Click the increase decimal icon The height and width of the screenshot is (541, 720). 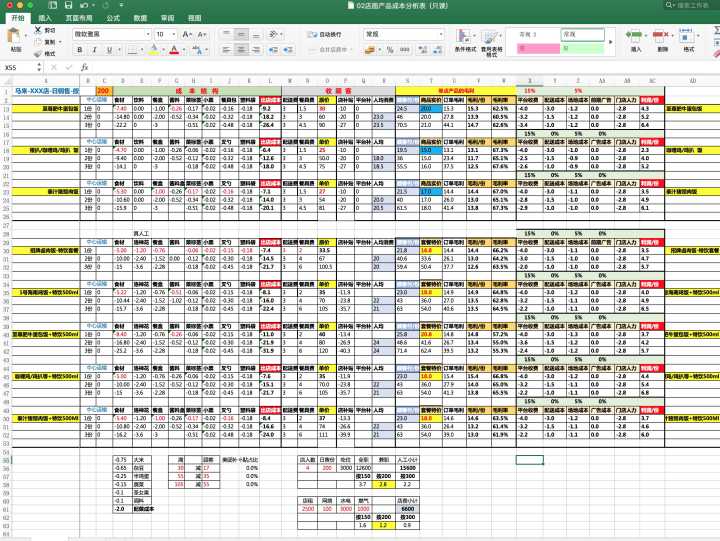[x=422, y=50]
